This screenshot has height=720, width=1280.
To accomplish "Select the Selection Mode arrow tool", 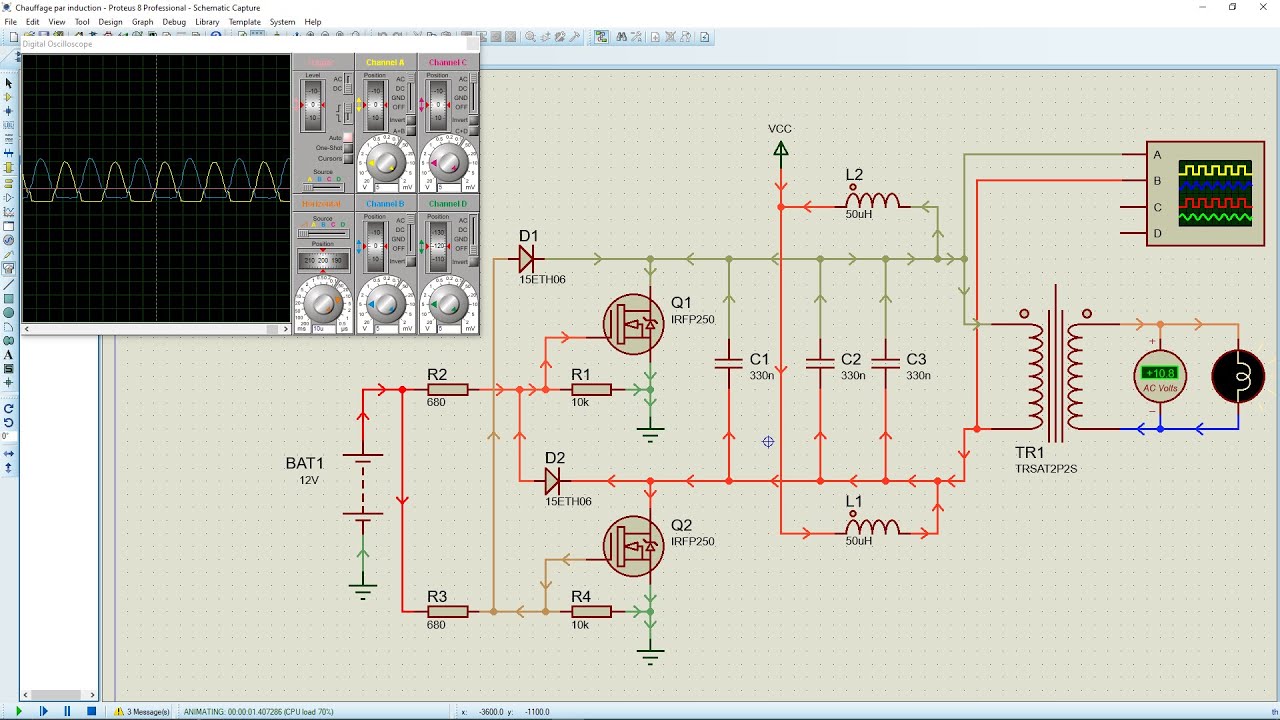I will pos(9,82).
